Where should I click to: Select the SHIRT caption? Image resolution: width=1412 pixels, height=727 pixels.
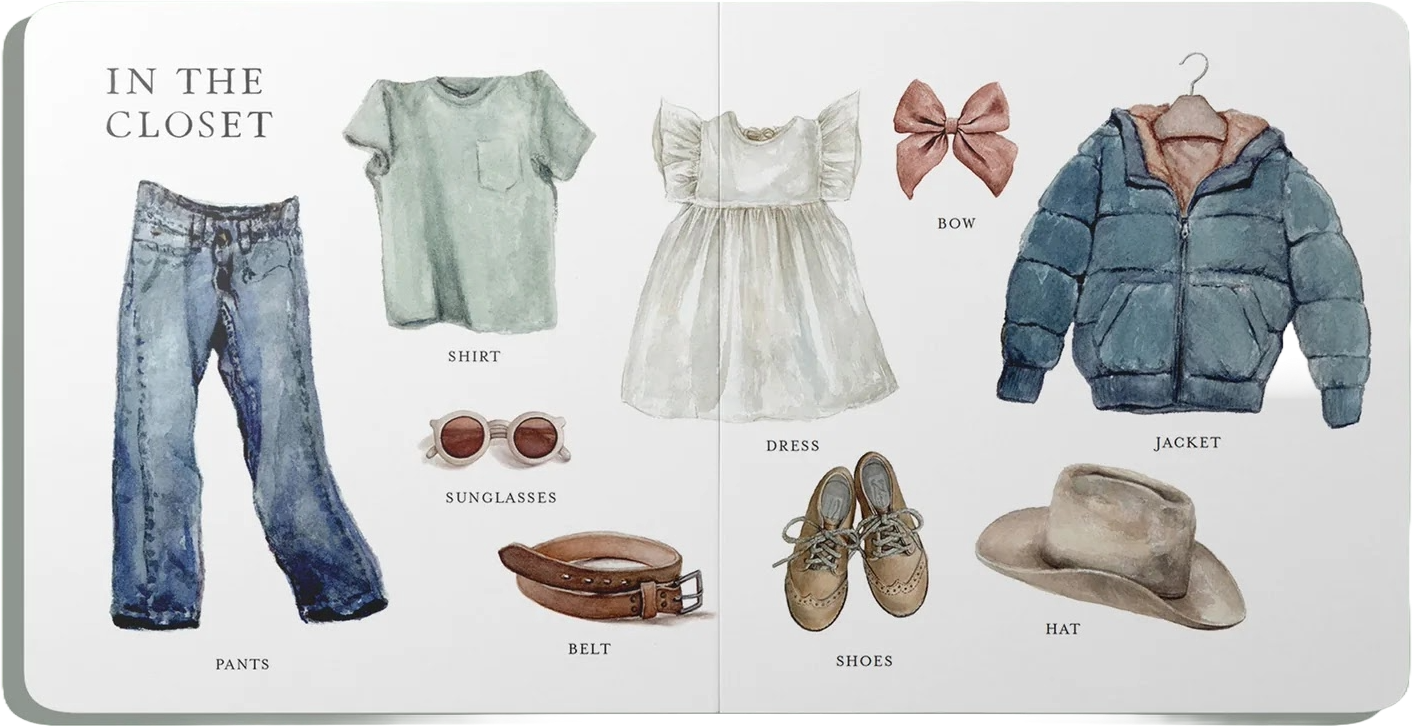474,356
